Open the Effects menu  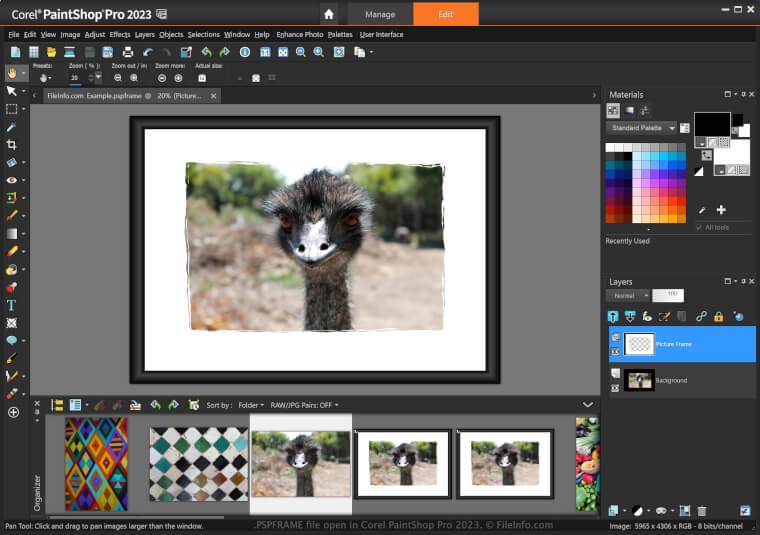point(120,34)
